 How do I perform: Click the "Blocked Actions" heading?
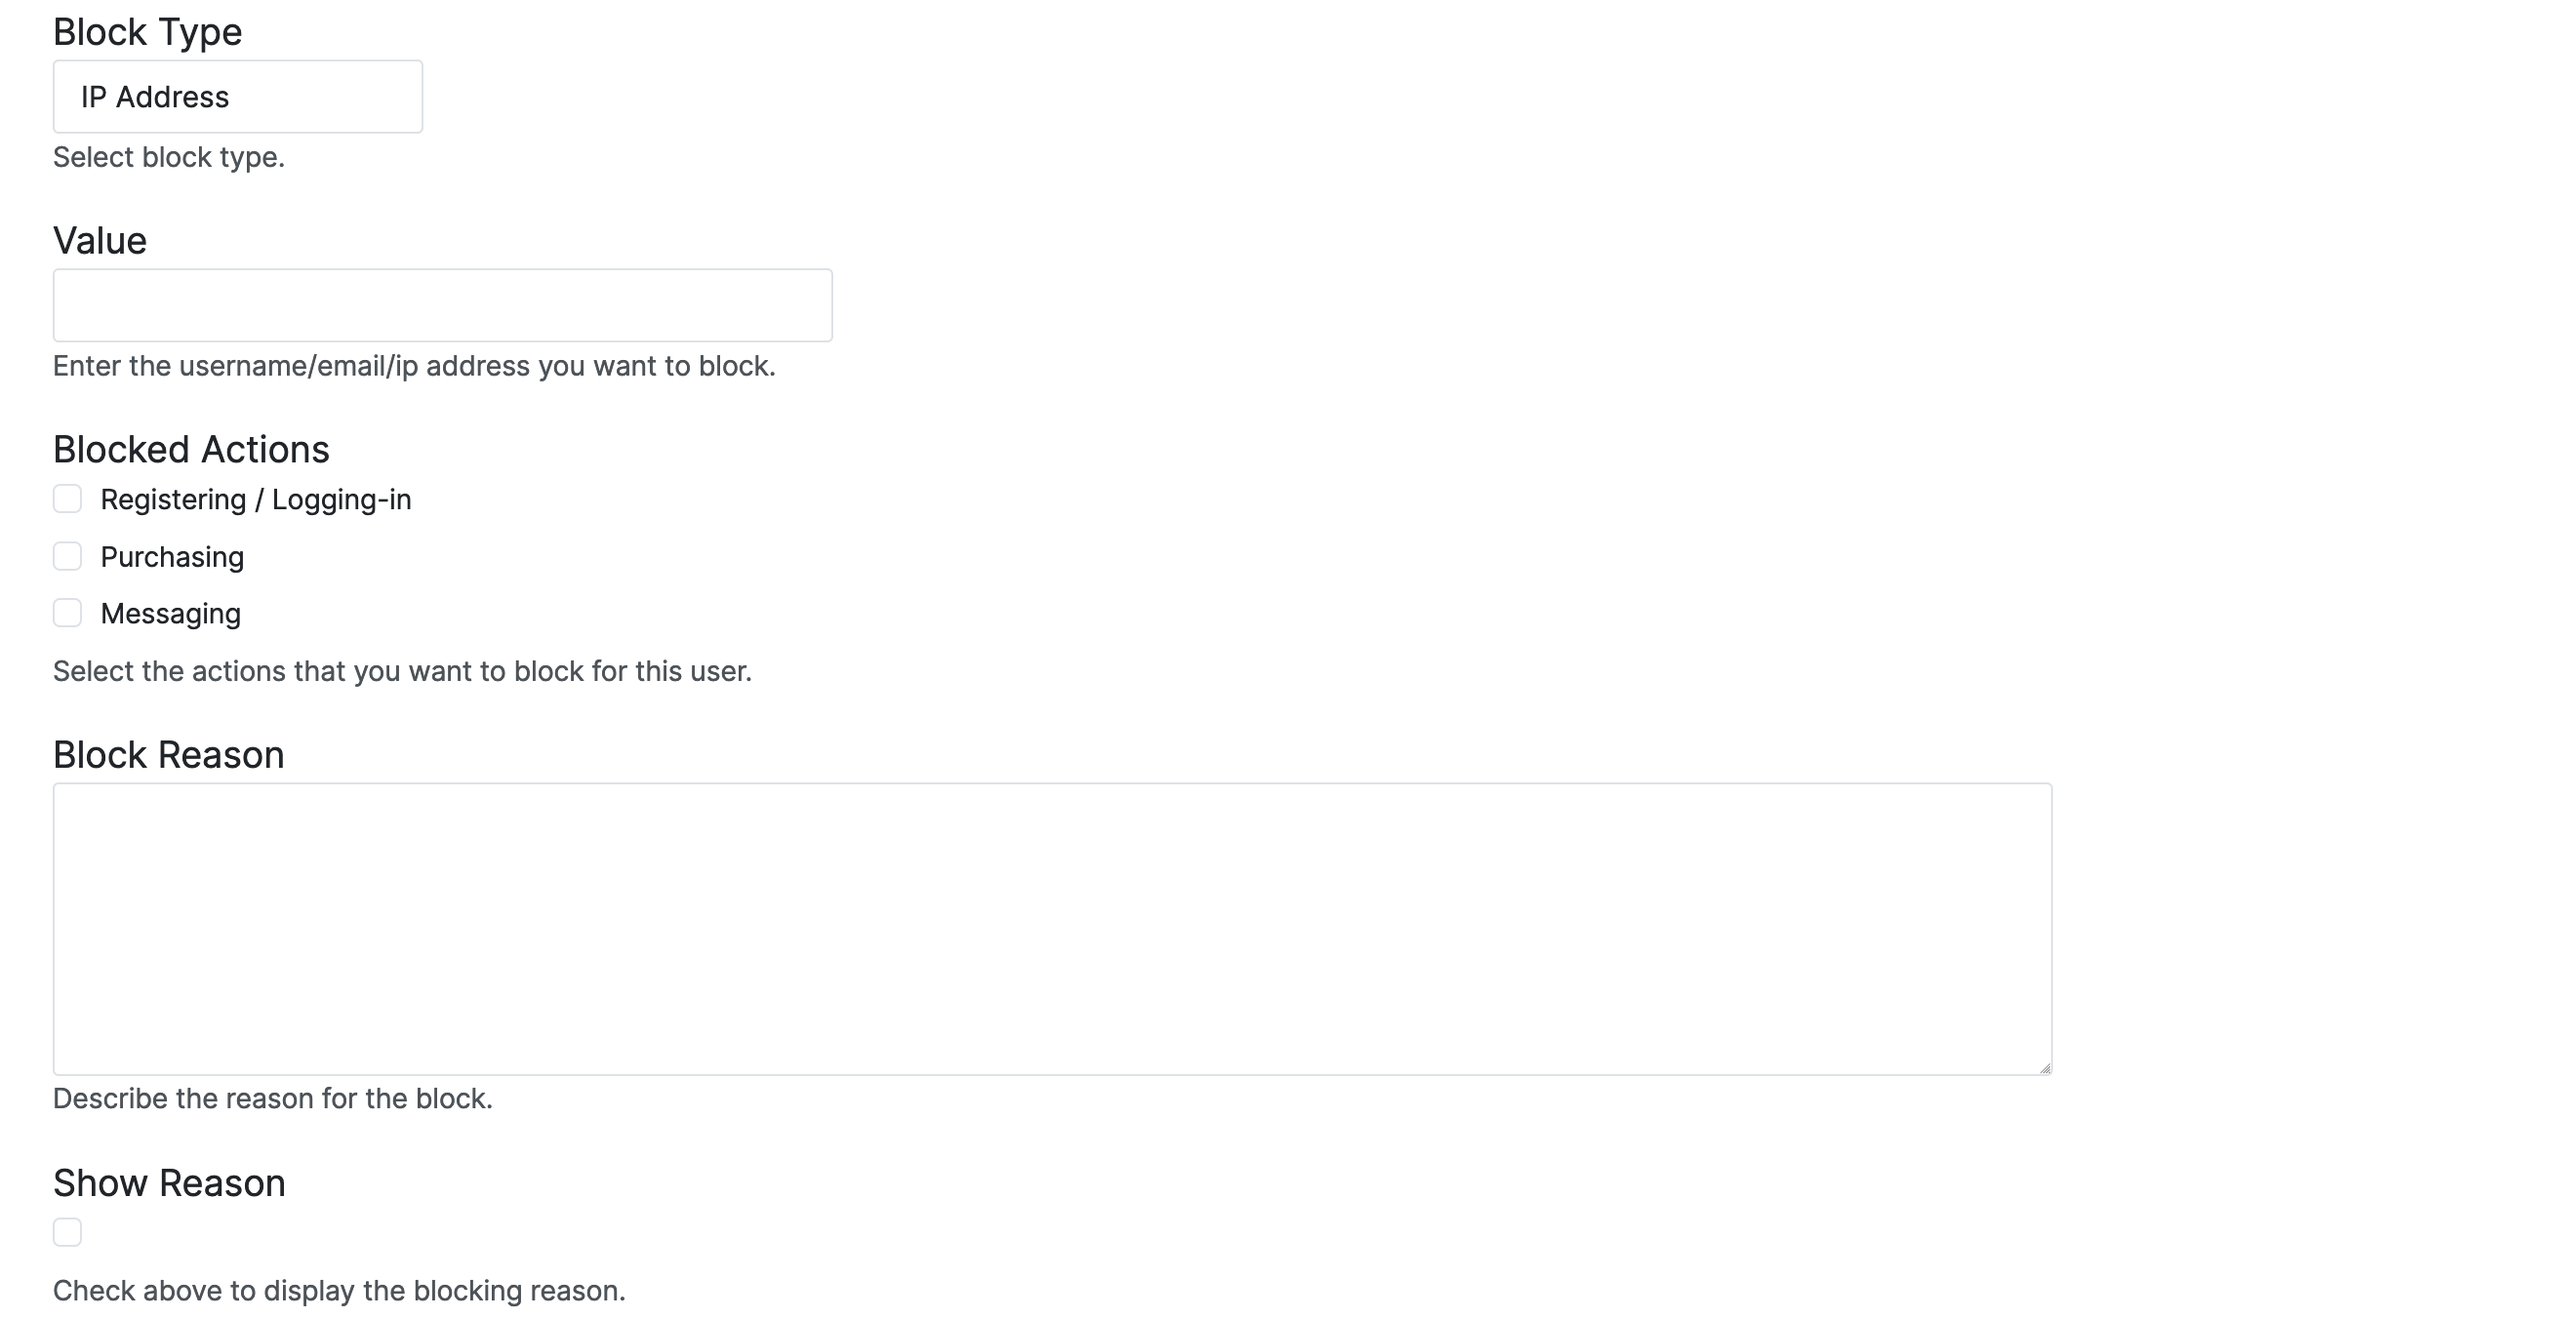pyautogui.click(x=191, y=450)
